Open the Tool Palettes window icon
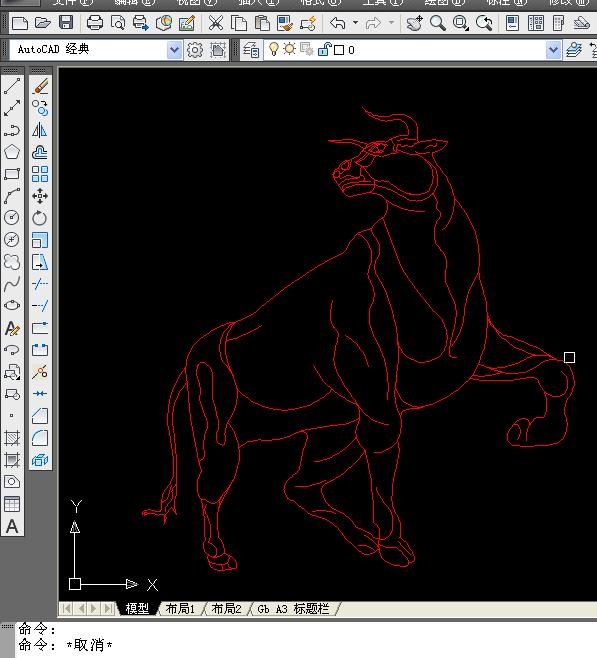Image resolution: width=597 pixels, height=658 pixels. (x=558, y=23)
